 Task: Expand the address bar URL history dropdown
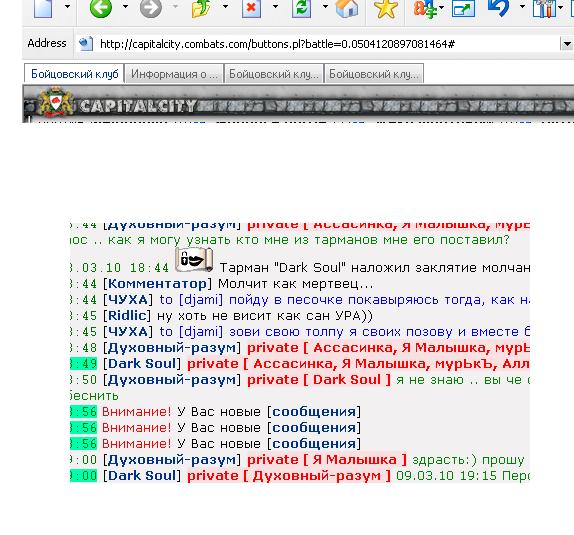pos(567,44)
